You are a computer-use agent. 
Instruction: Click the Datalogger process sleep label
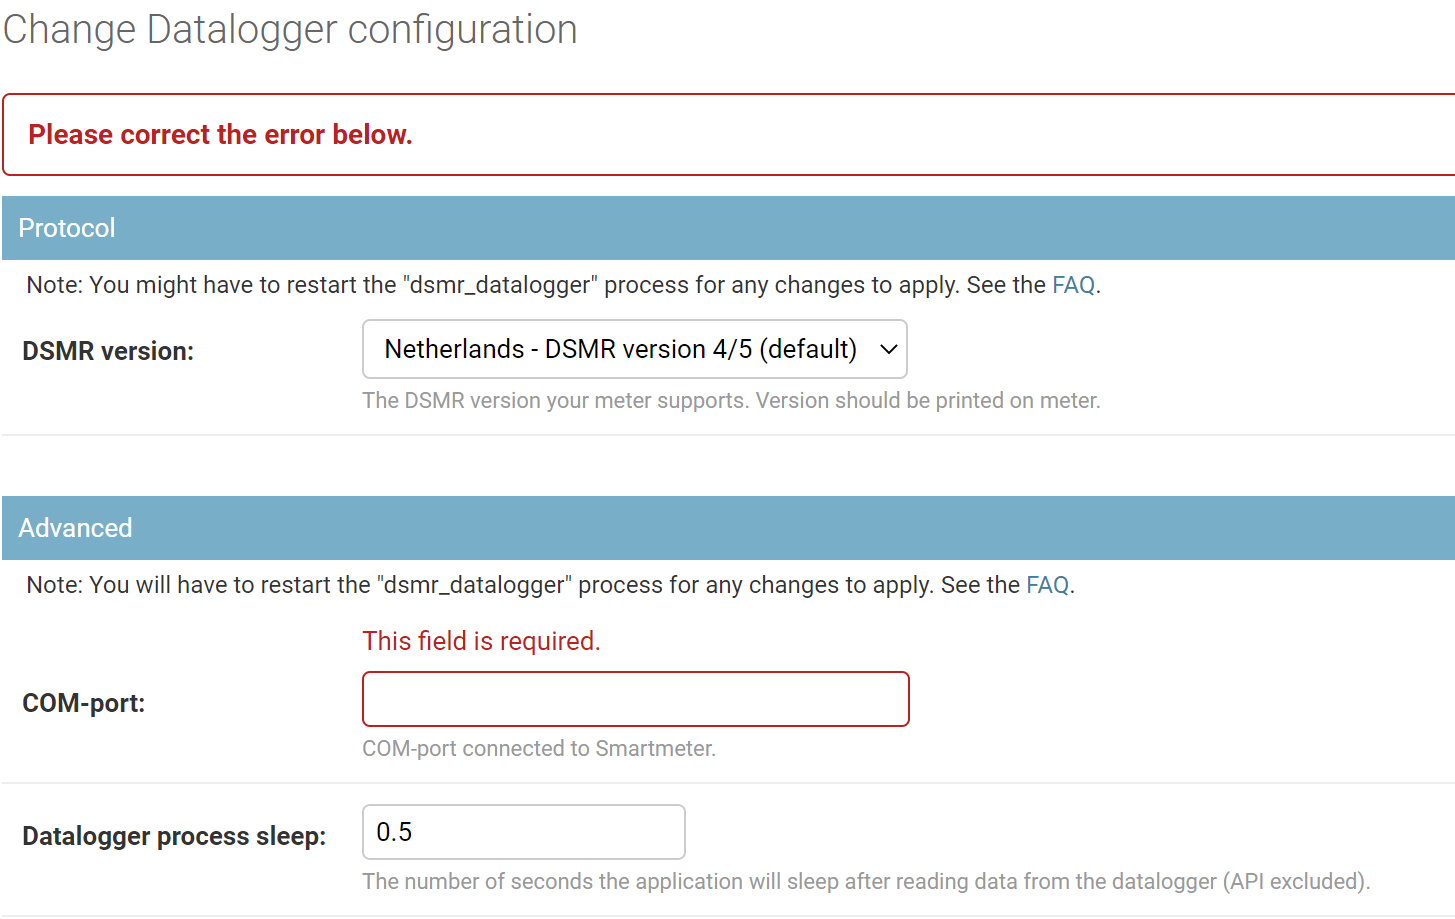(x=173, y=835)
